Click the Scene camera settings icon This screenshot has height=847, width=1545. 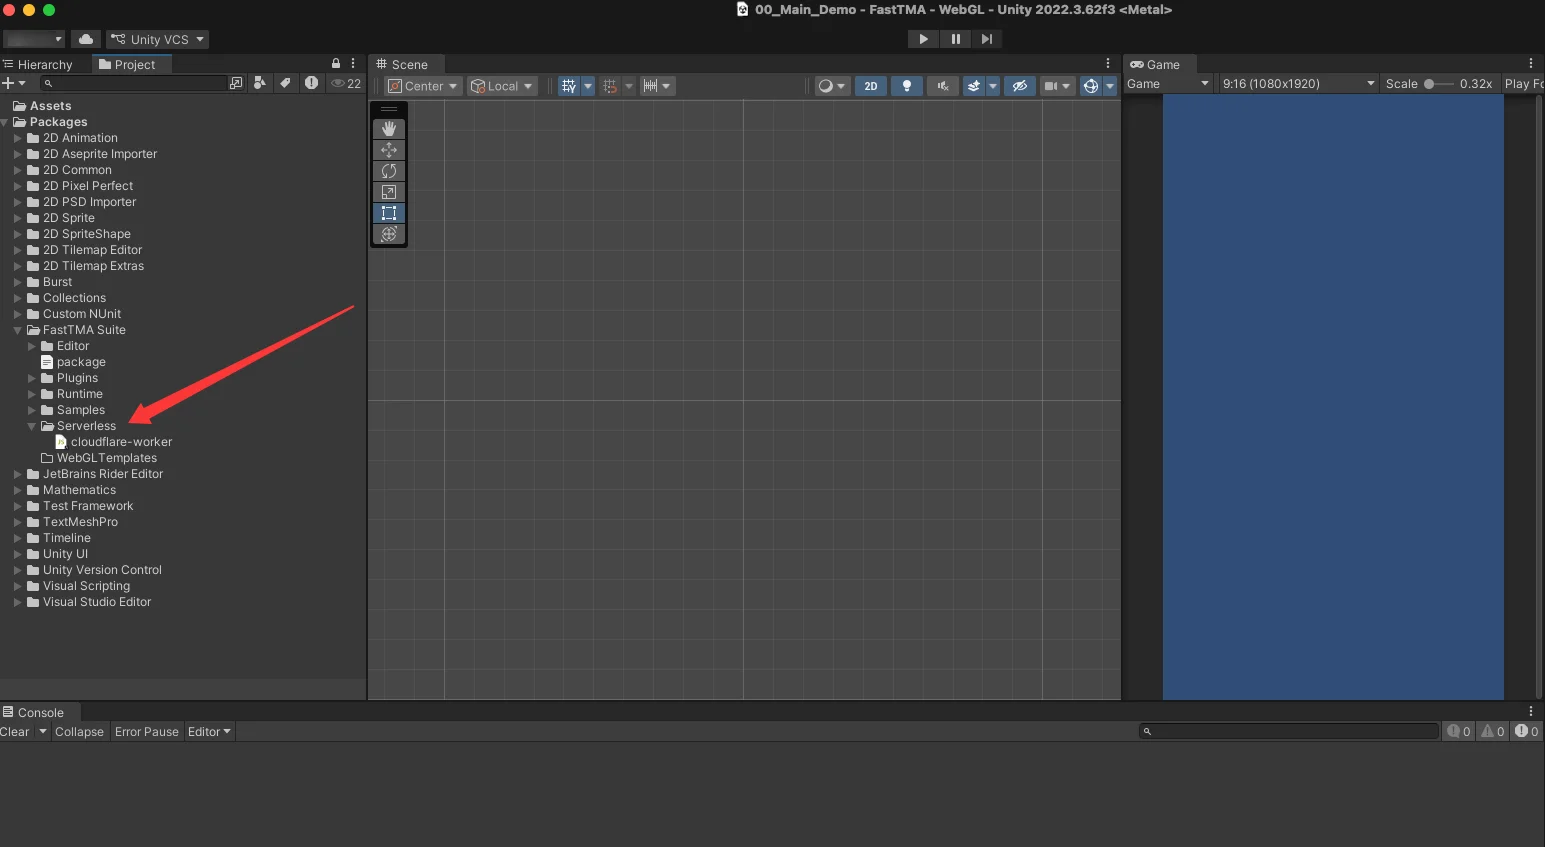tap(1051, 86)
